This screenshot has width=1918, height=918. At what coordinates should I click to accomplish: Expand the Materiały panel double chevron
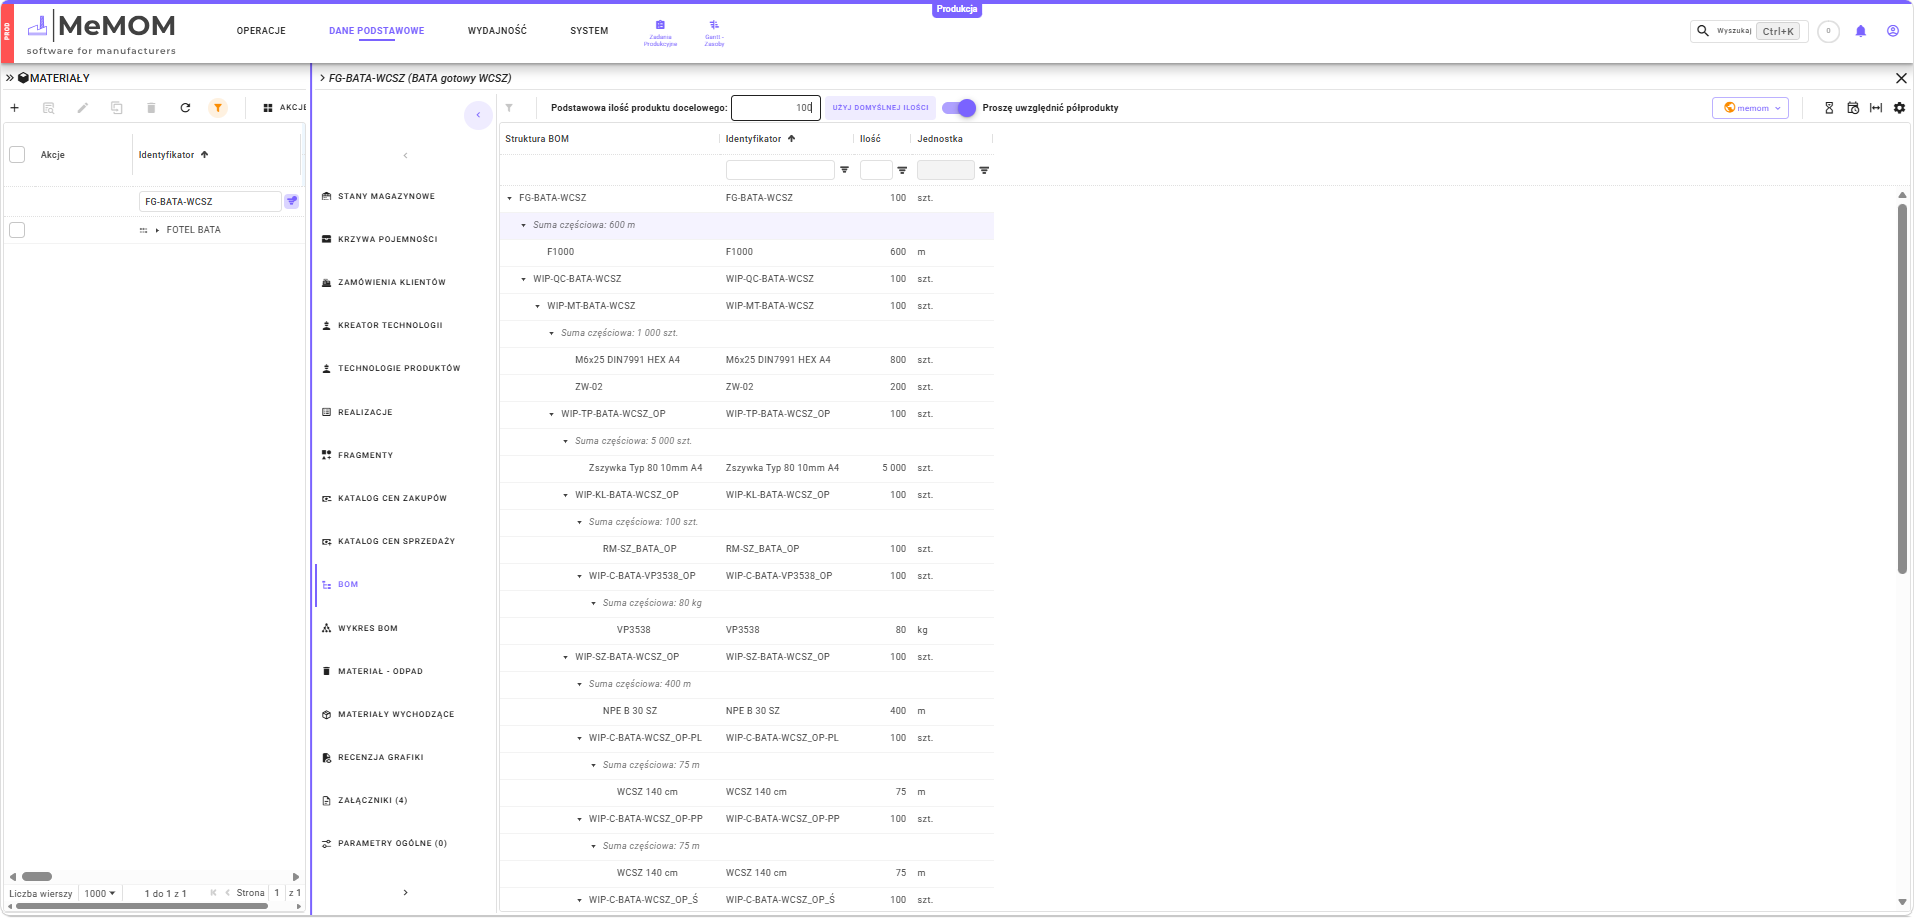[x=10, y=78]
